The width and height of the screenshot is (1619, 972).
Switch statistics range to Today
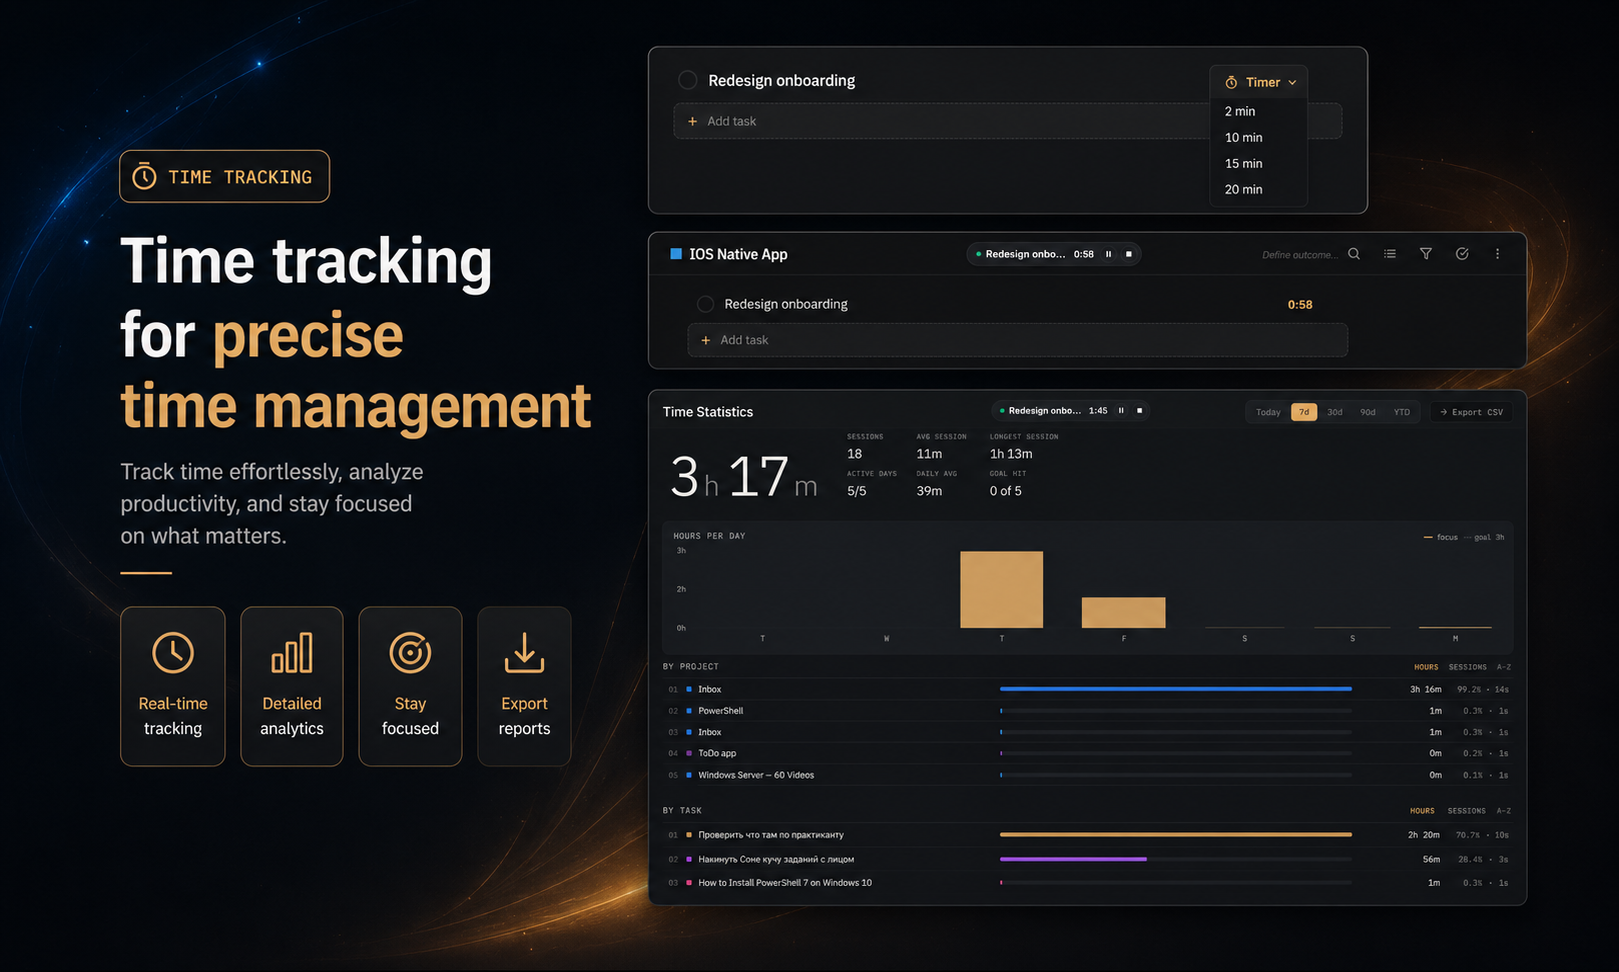tap(1268, 412)
